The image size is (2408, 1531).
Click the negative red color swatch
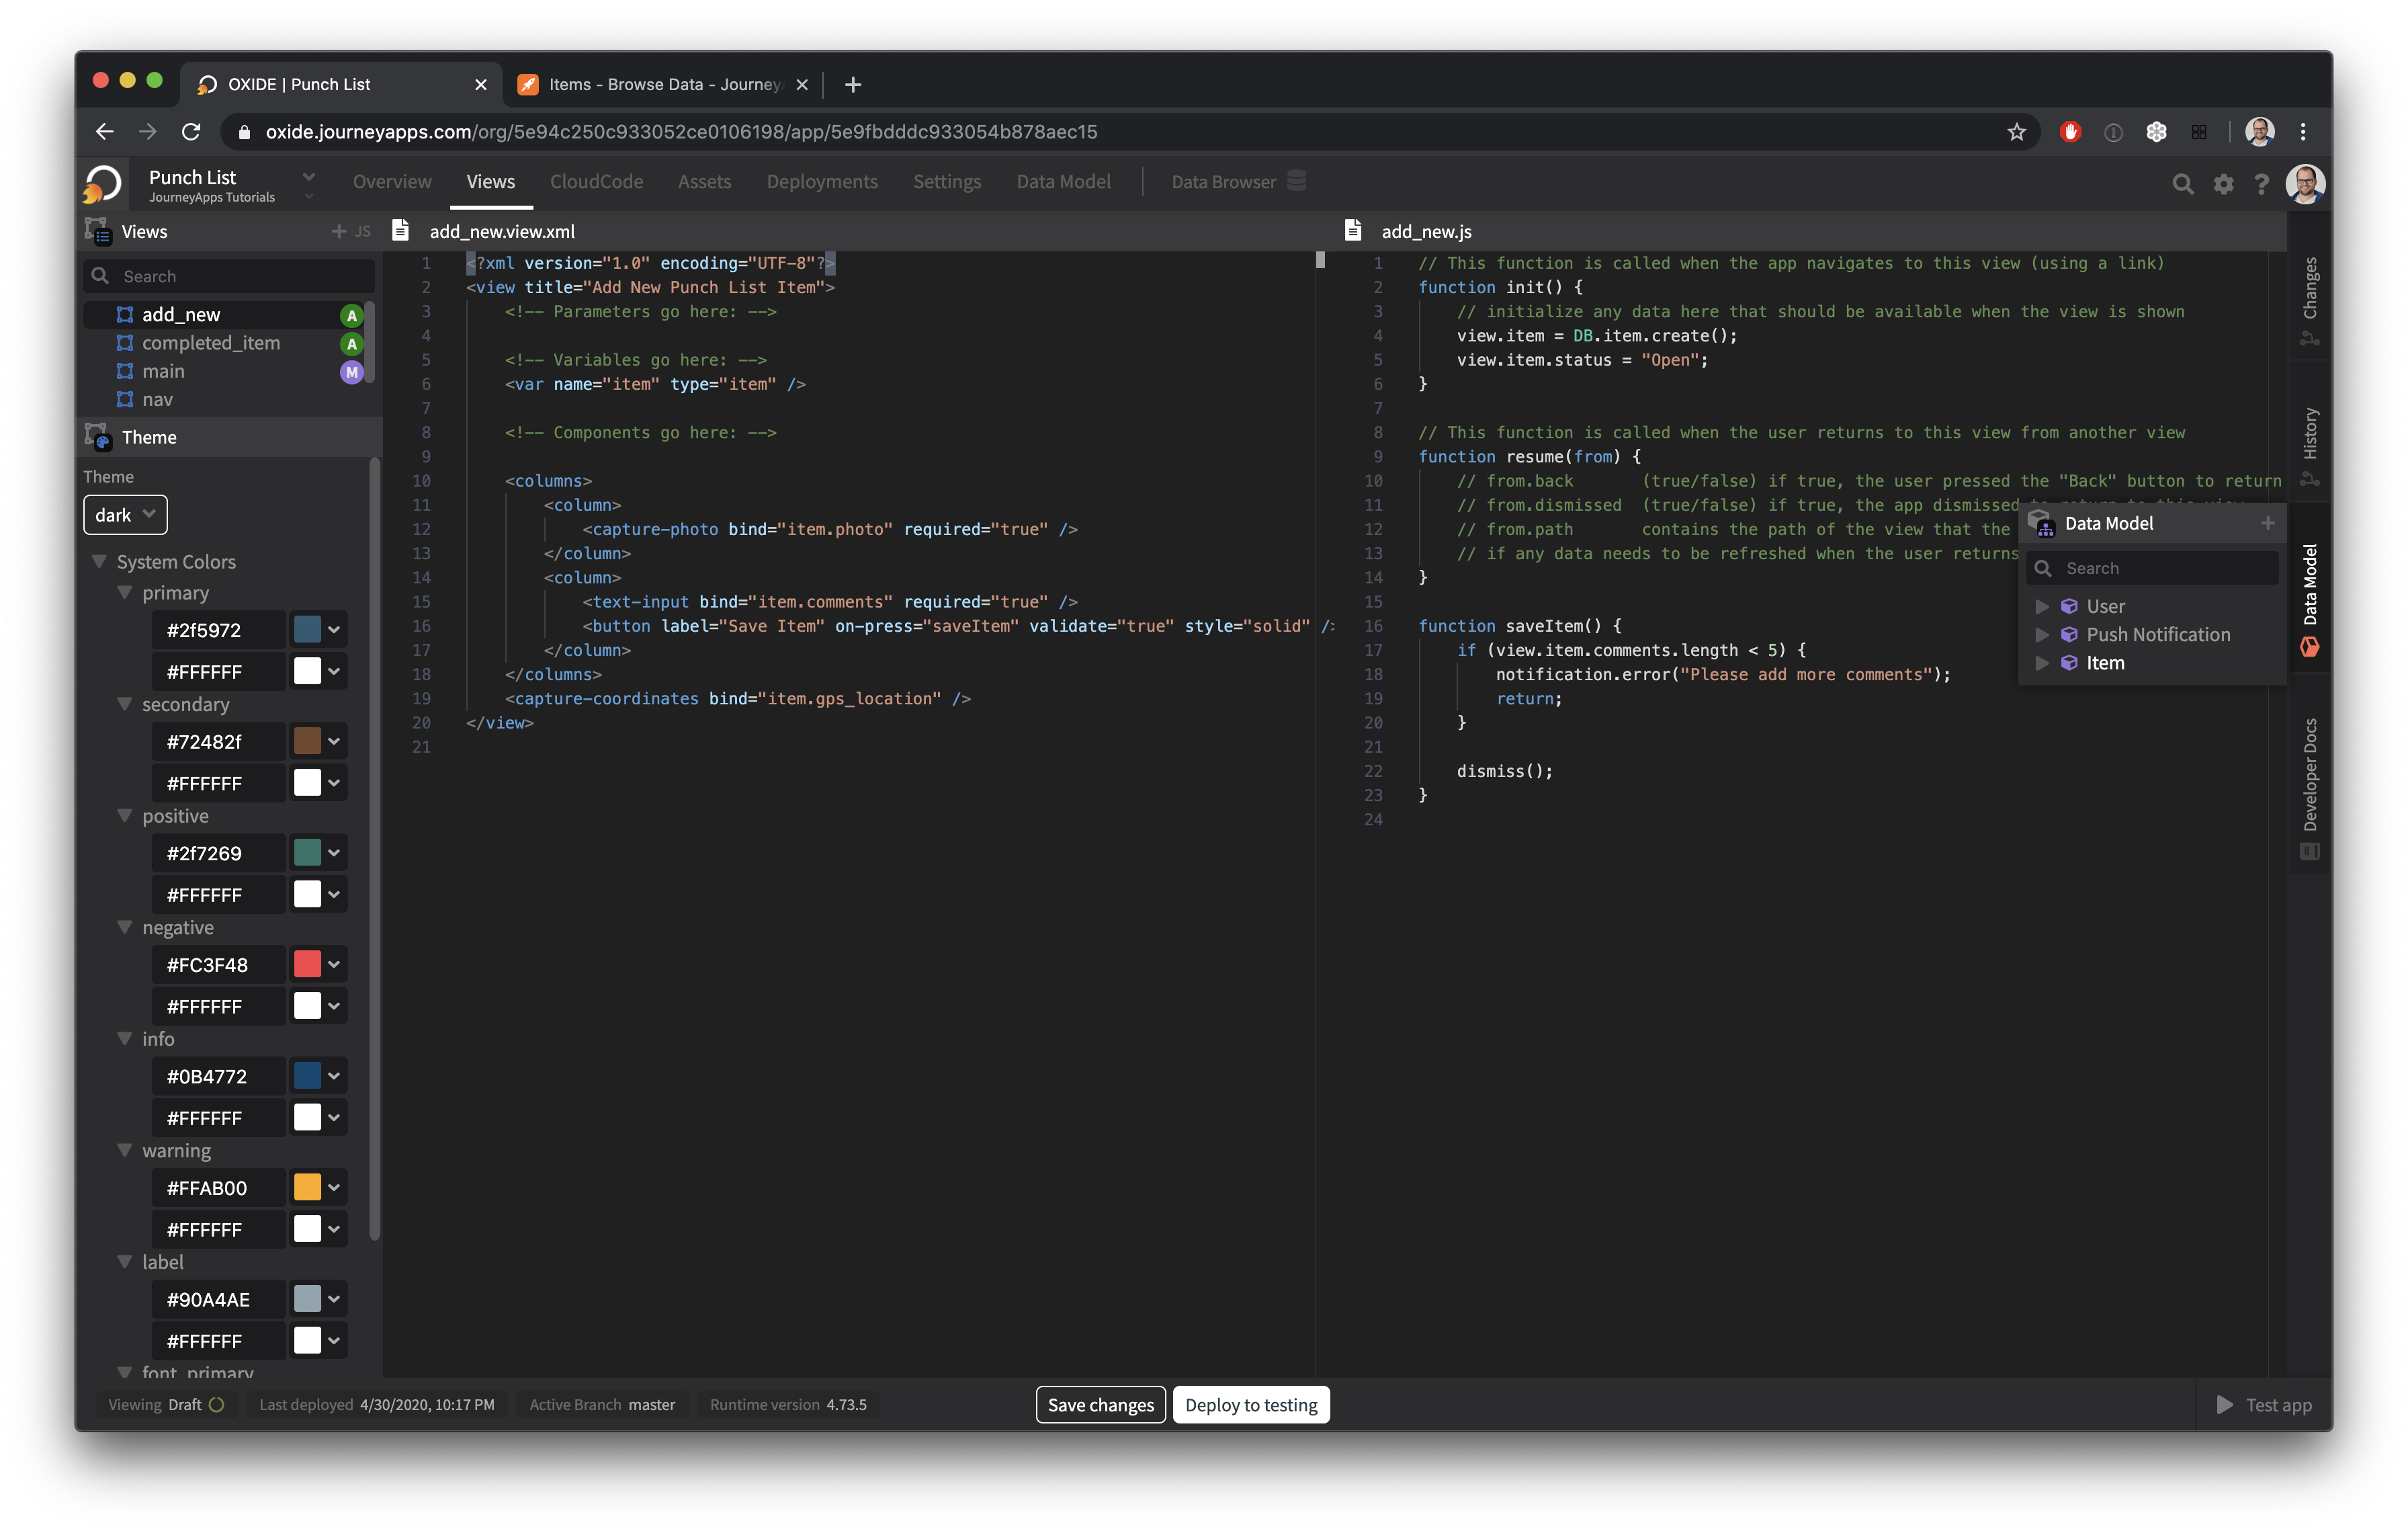(307, 964)
